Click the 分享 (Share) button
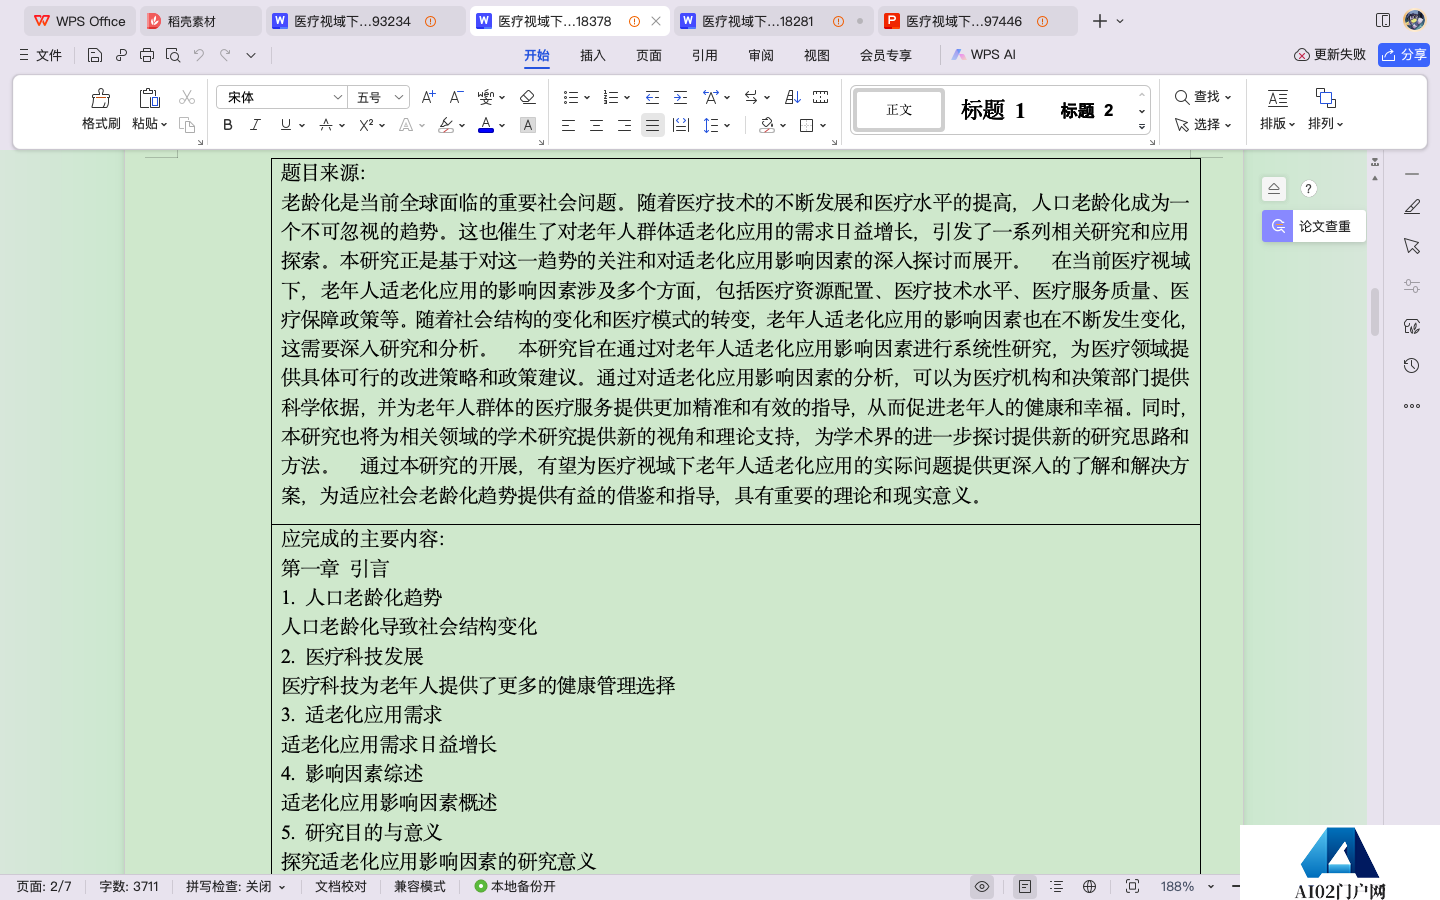Image resolution: width=1440 pixels, height=900 pixels. point(1404,55)
